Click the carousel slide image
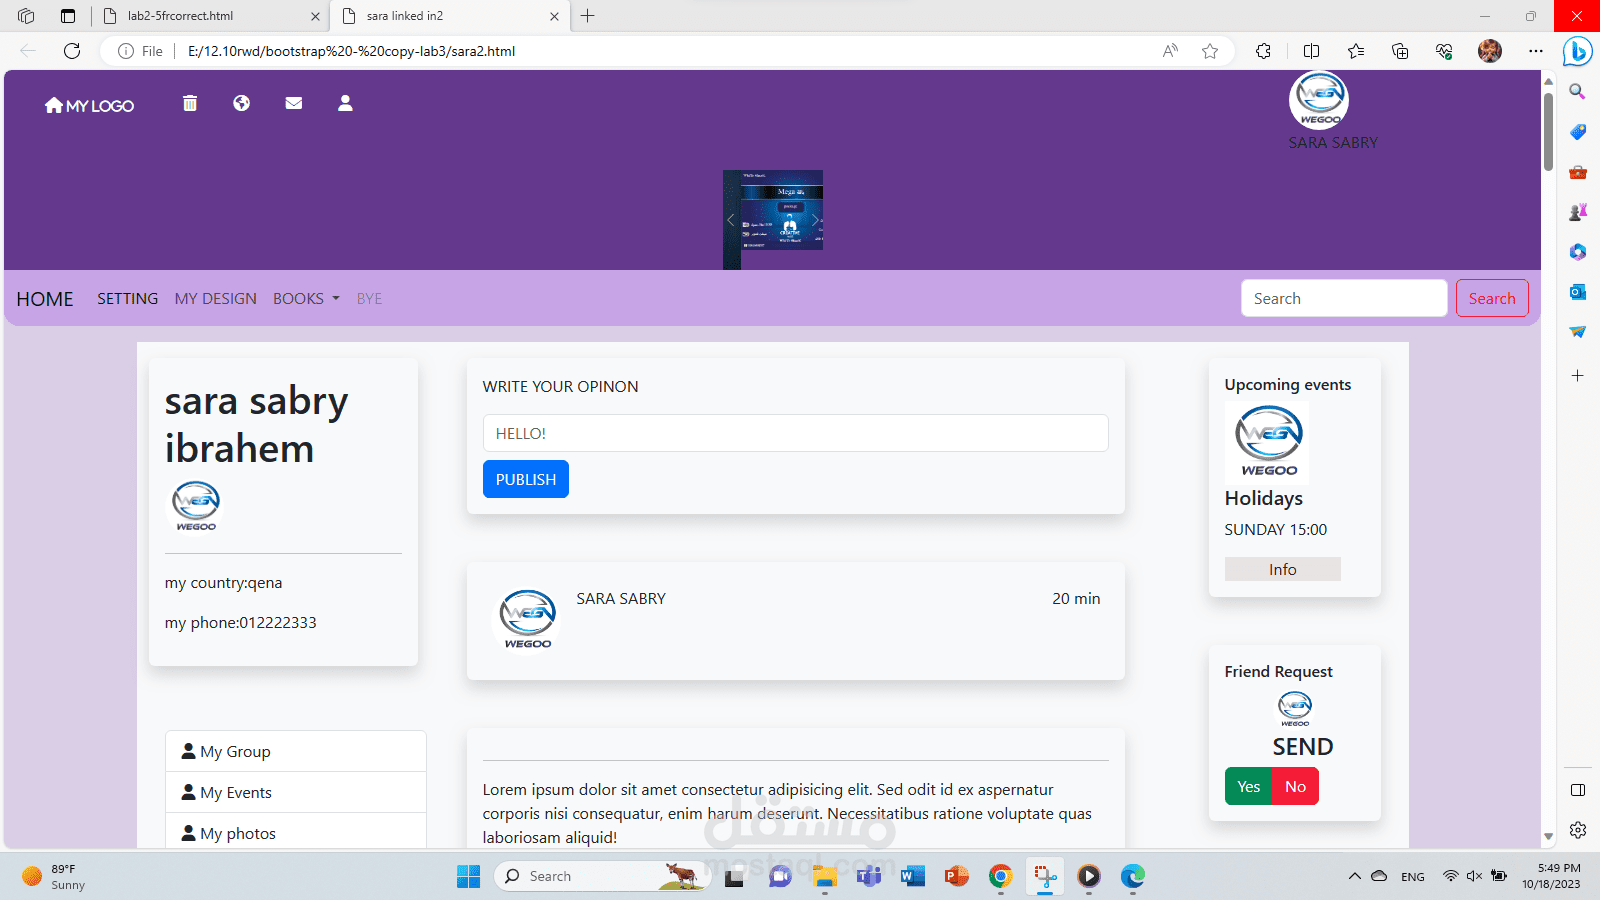 pyautogui.click(x=773, y=219)
